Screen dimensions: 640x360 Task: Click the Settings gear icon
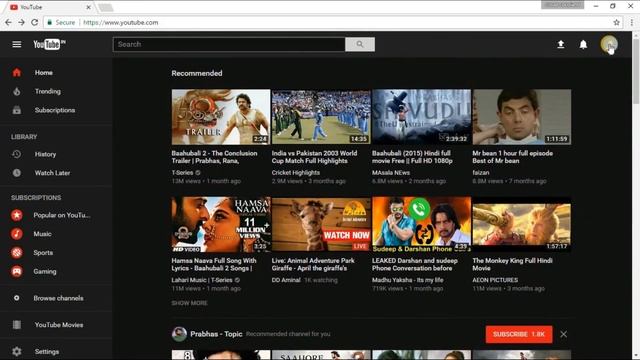click(x=17, y=351)
